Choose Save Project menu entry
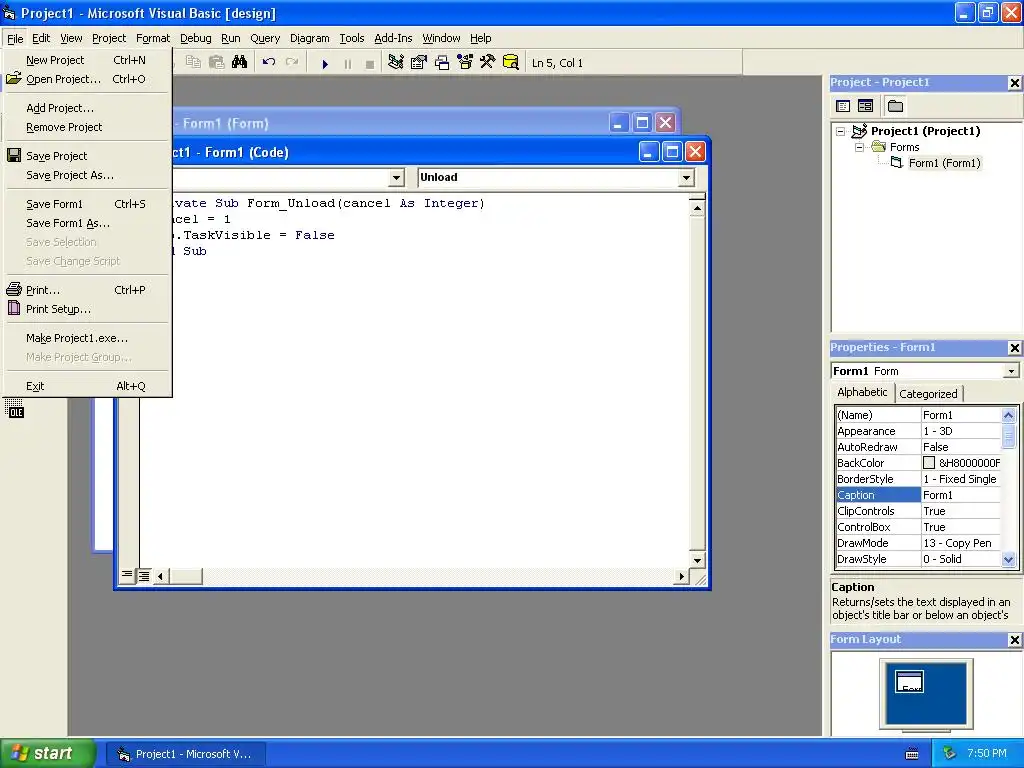Image resolution: width=1024 pixels, height=768 pixels. coord(87,156)
